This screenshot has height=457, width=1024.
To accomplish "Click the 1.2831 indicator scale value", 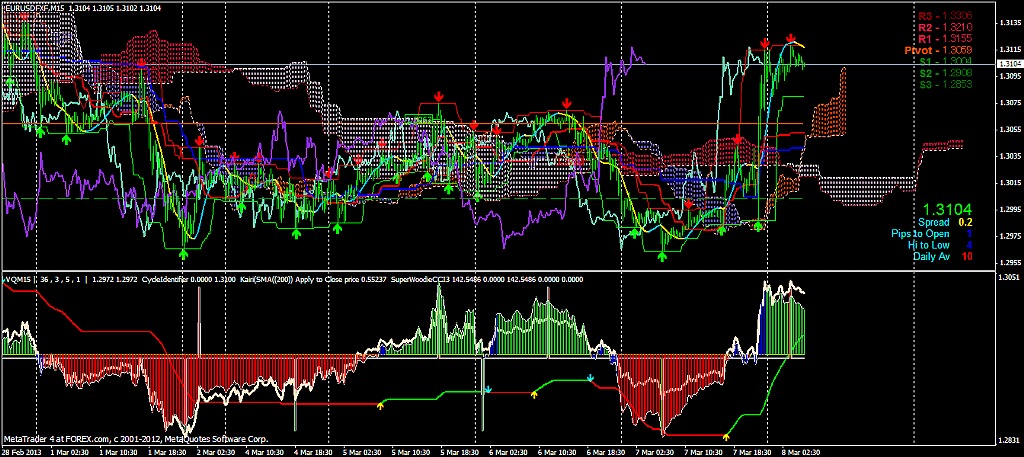I will [1010, 439].
